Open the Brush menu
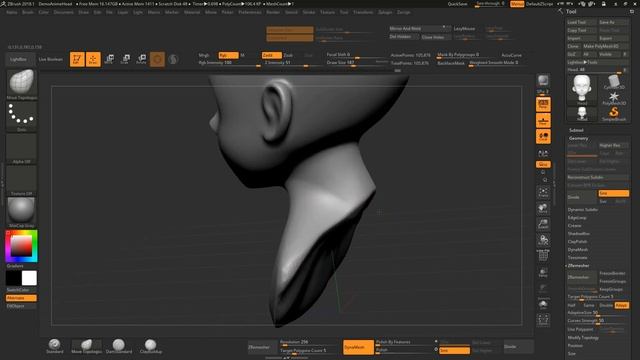640x360 pixels. [x=28, y=12]
